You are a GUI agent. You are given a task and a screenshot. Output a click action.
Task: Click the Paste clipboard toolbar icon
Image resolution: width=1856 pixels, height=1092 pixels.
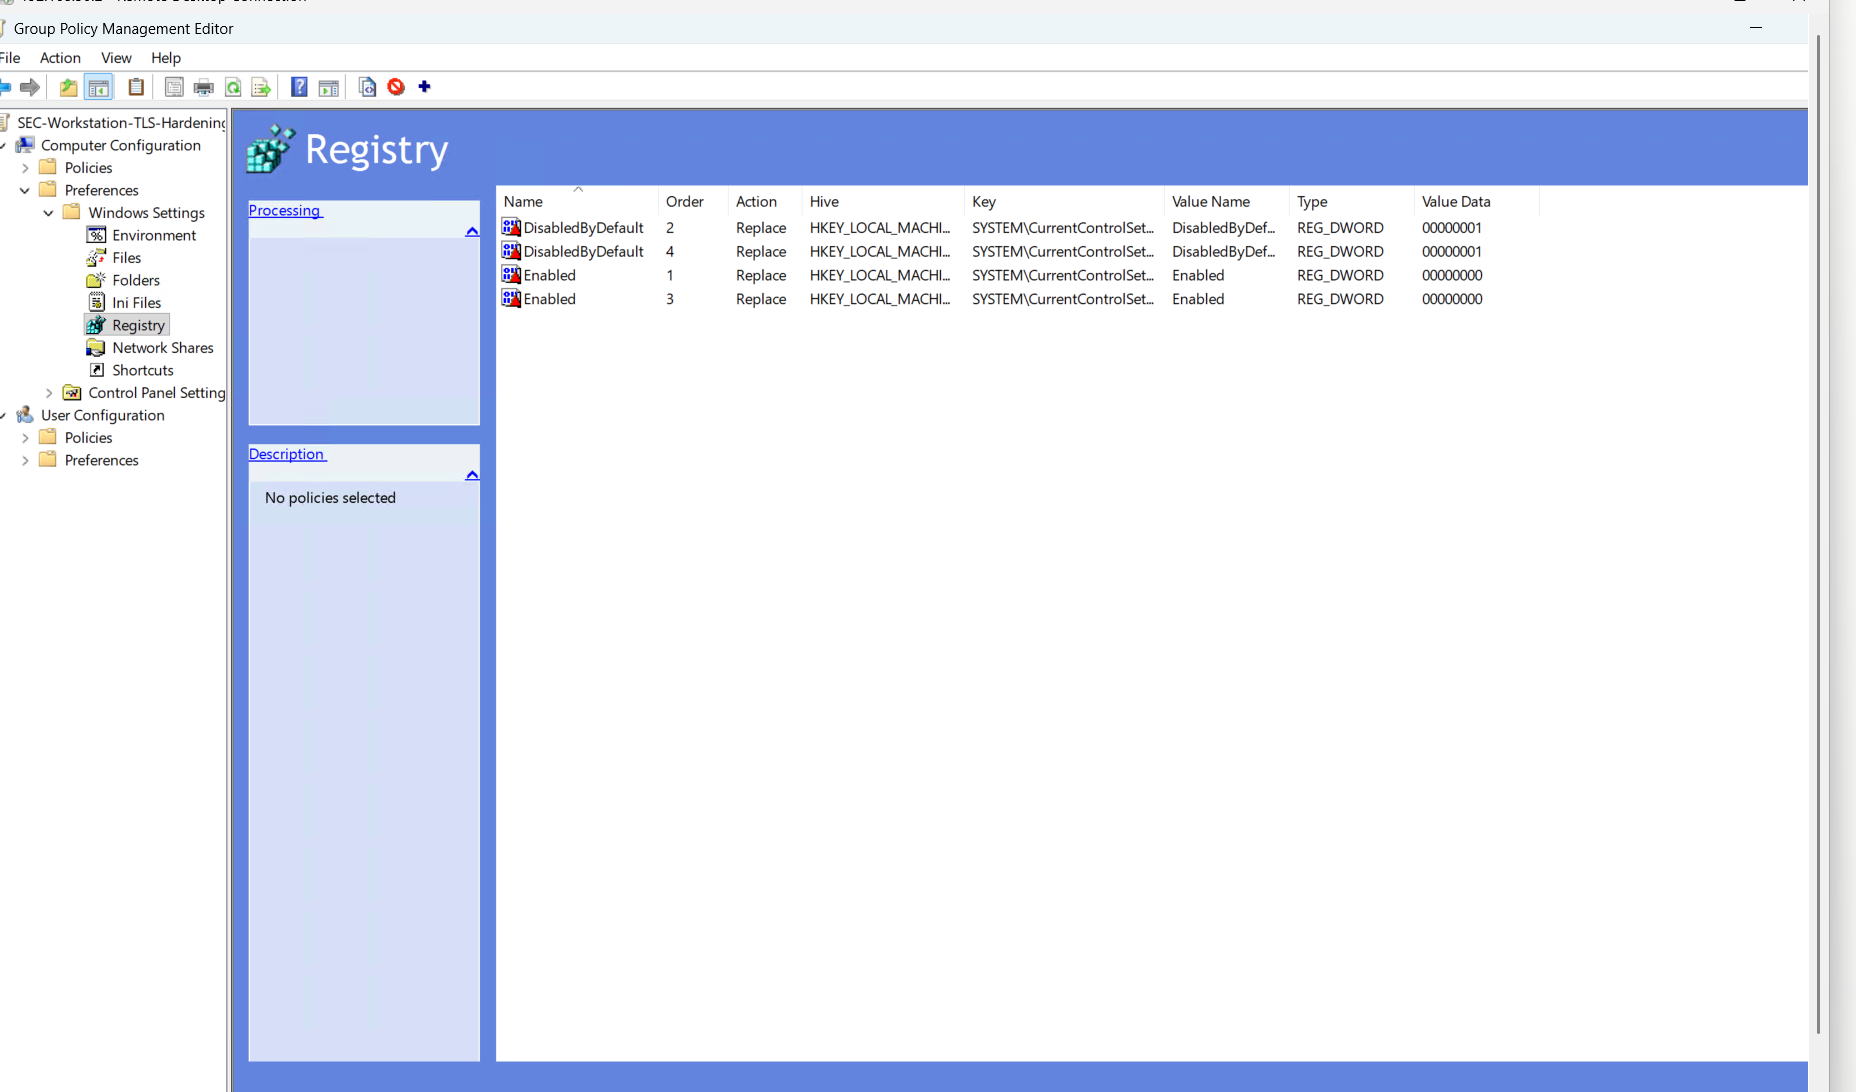click(136, 87)
